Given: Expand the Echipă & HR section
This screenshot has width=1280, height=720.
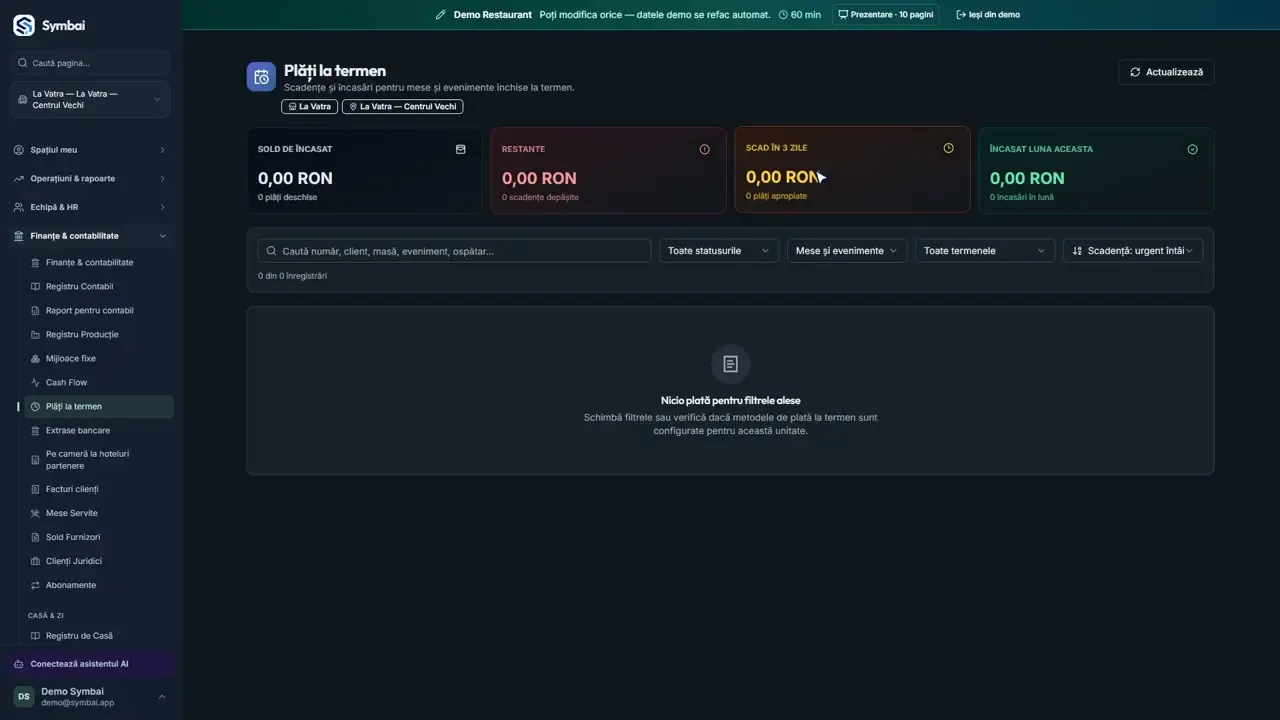Looking at the screenshot, I should [90, 207].
